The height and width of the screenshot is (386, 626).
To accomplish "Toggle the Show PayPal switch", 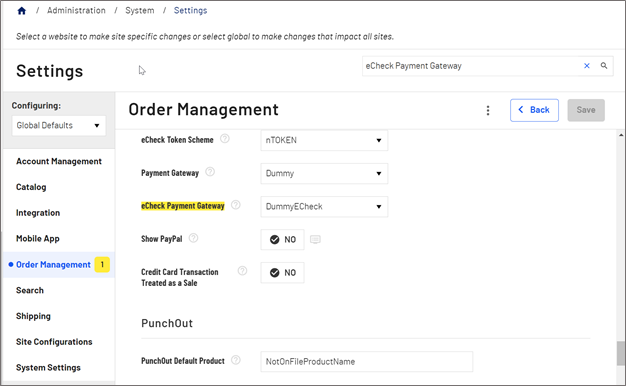I will (x=282, y=240).
